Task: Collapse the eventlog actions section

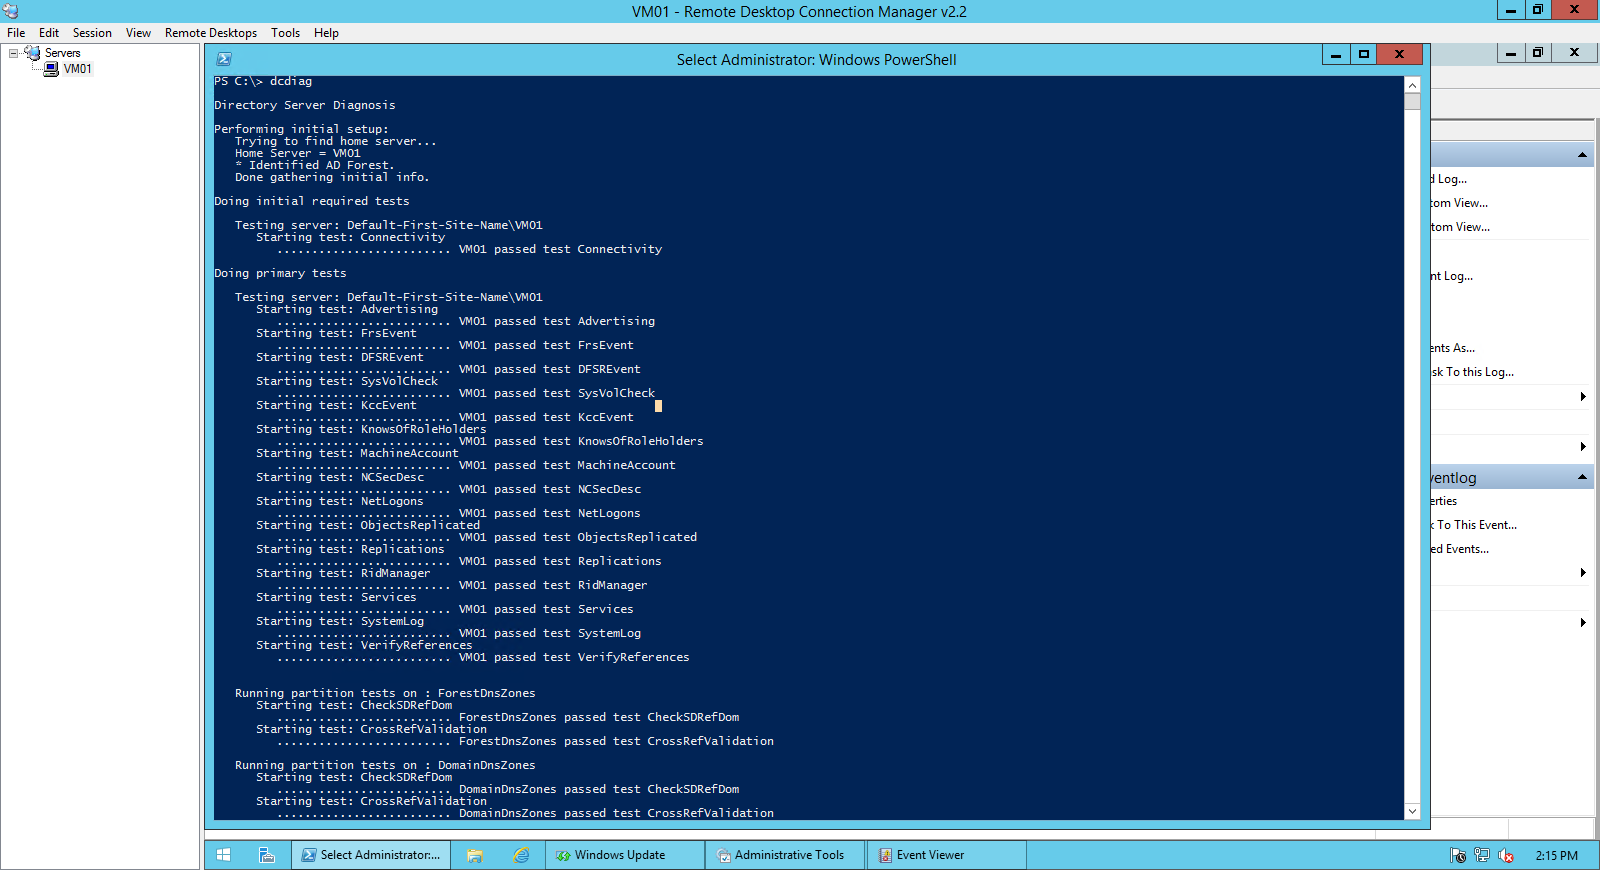Action: point(1582,477)
